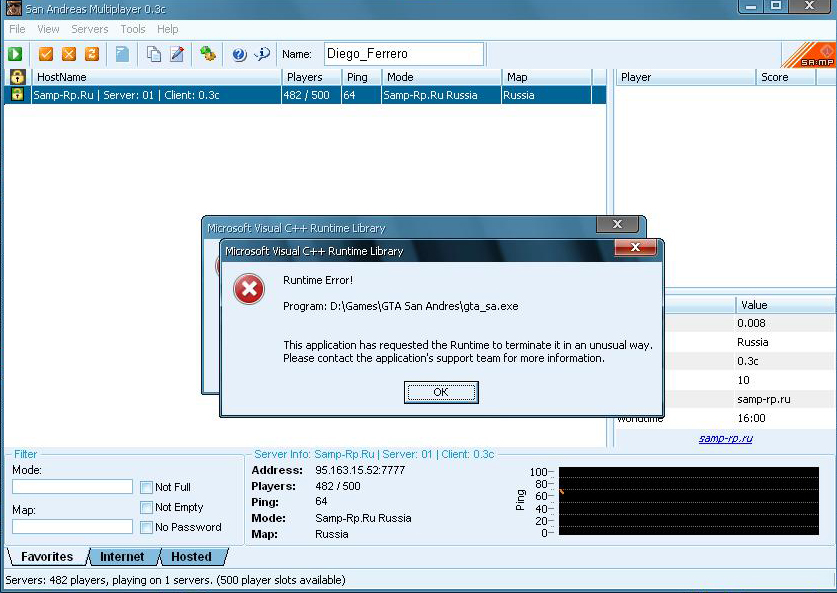Screen dimensions: 837x593
Task: Click the Name field containing Diego_Ferrero
Action: click(x=404, y=54)
